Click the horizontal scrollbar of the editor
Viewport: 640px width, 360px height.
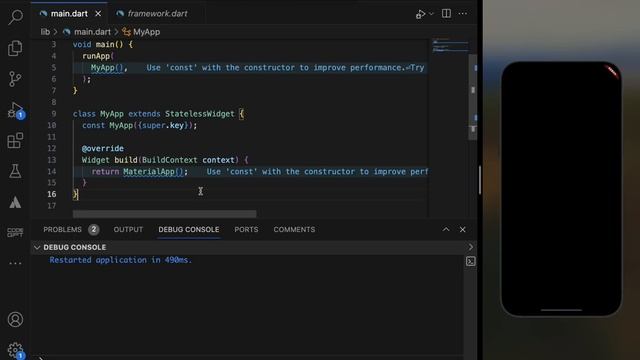point(164,214)
